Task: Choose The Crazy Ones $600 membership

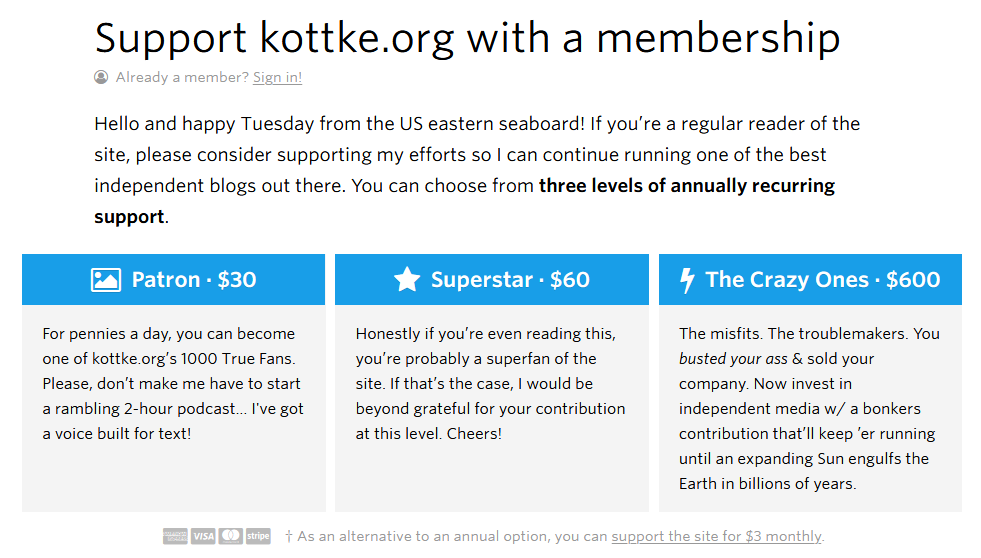Action: coord(810,280)
